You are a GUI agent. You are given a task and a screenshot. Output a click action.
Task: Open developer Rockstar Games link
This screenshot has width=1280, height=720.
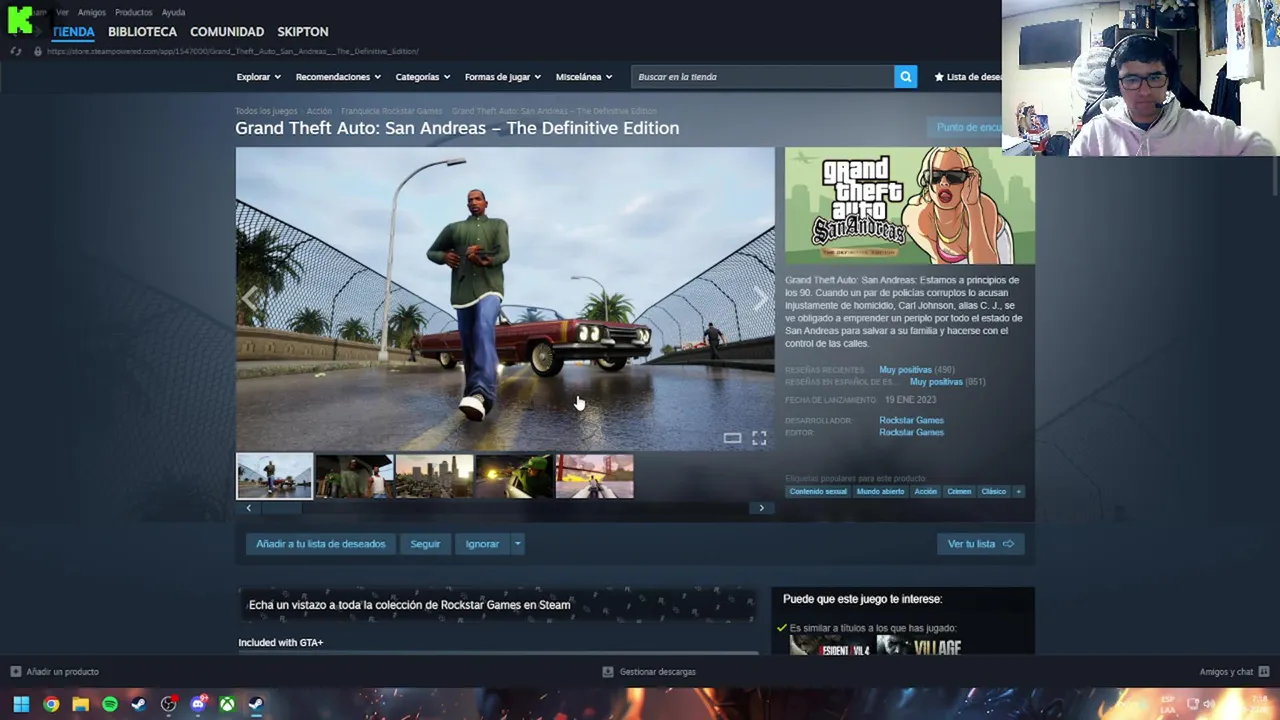point(911,421)
